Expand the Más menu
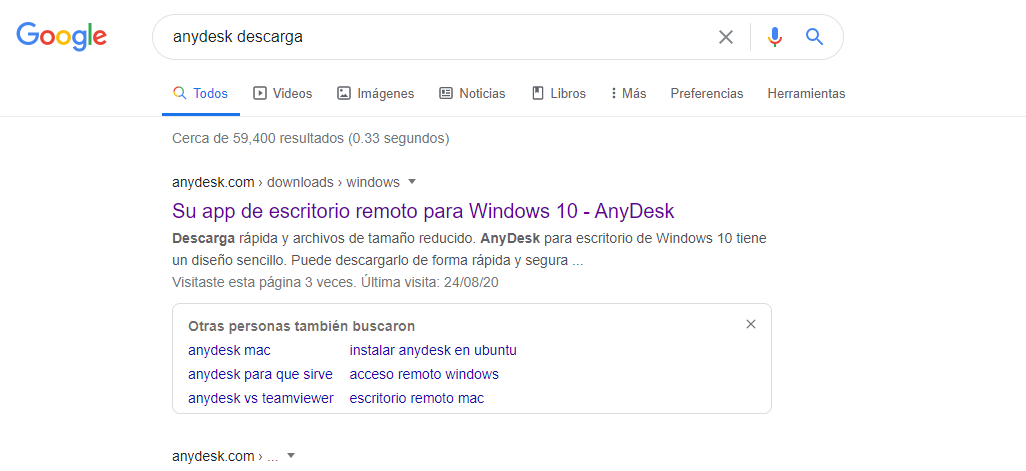This screenshot has height=471, width=1026. [x=628, y=93]
